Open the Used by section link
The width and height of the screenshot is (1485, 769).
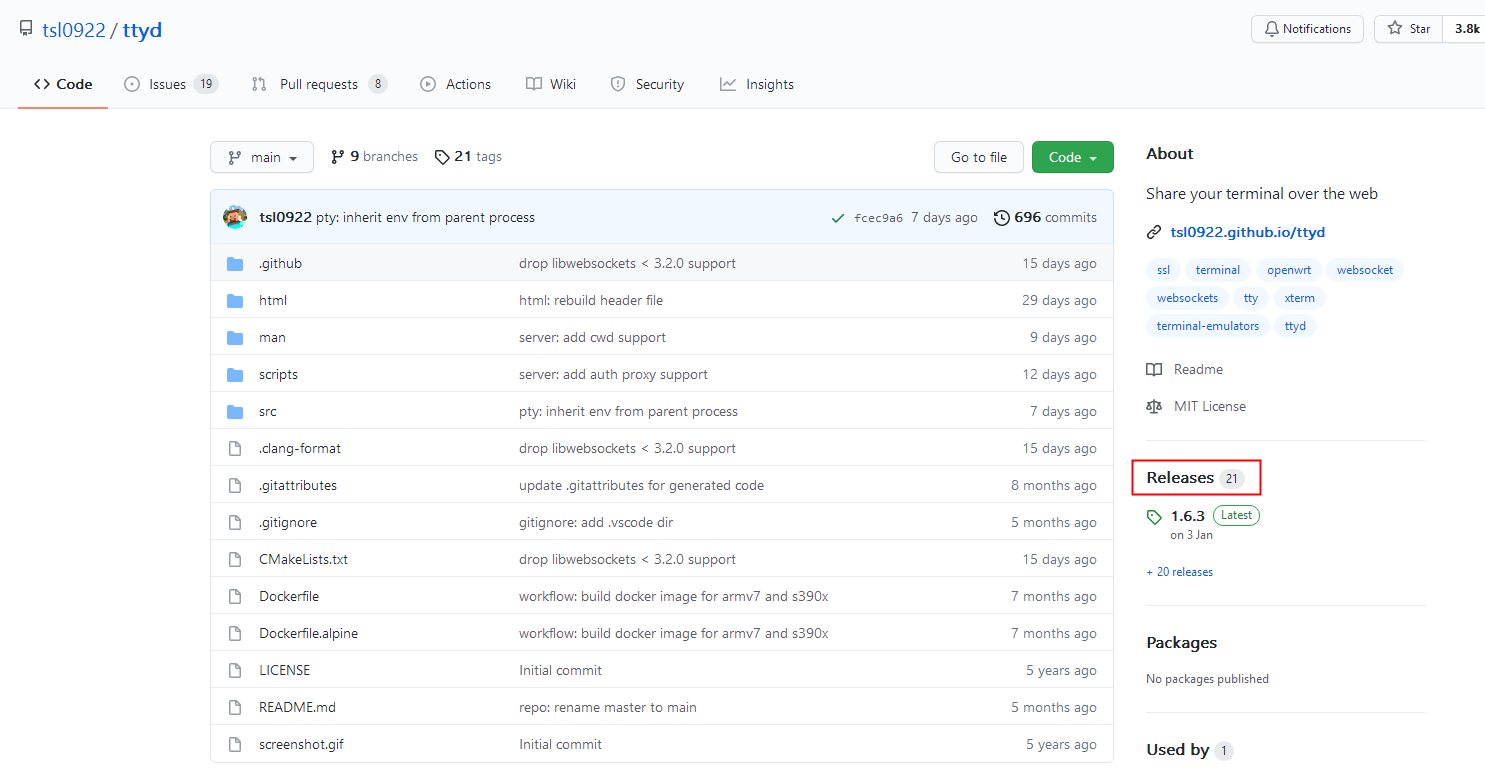pos(1190,750)
